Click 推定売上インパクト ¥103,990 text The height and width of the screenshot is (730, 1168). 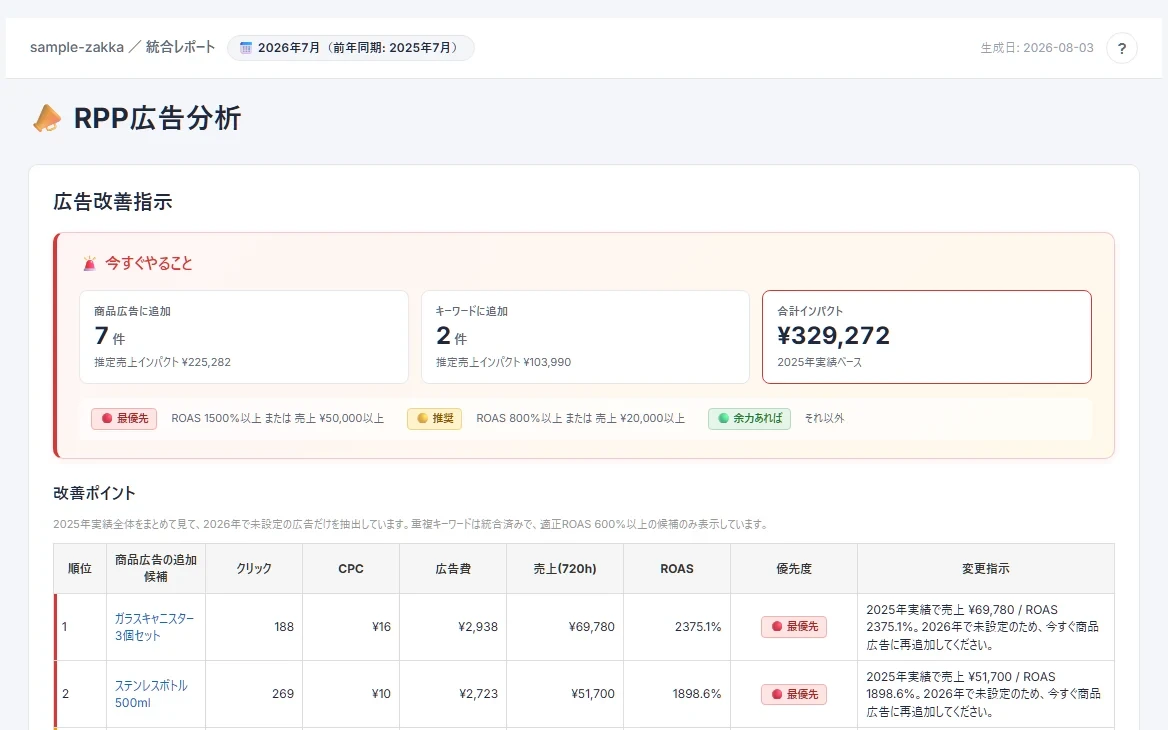(x=504, y=362)
